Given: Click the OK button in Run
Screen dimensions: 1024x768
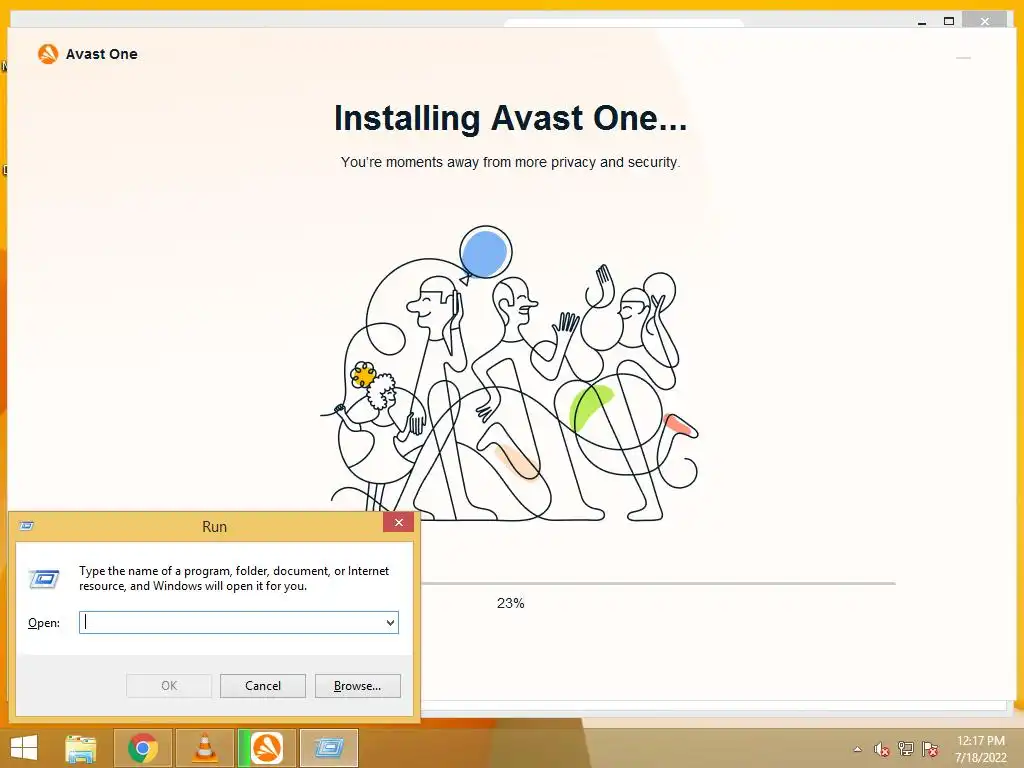Looking at the screenshot, I should (x=168, y=686).
